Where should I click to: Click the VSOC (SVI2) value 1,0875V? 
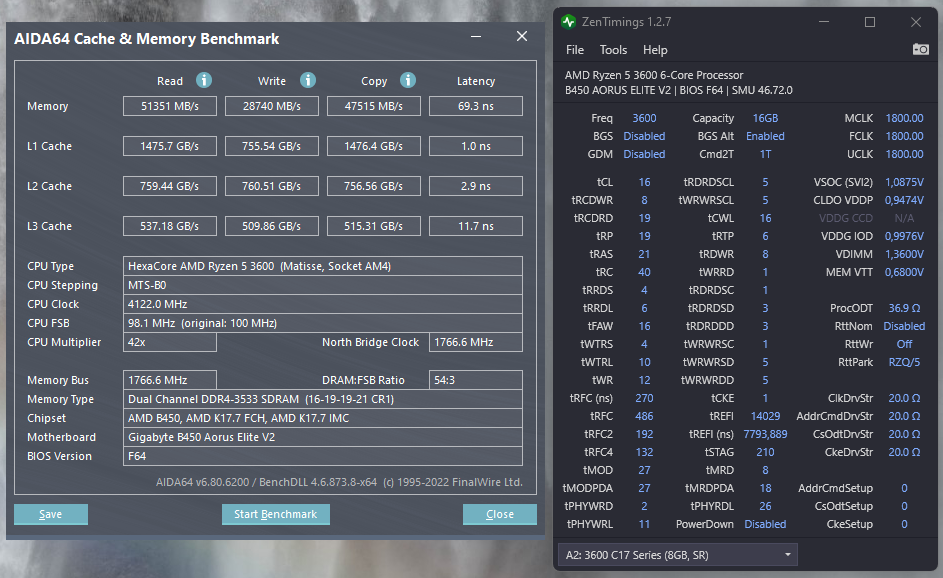pos(904,182)
